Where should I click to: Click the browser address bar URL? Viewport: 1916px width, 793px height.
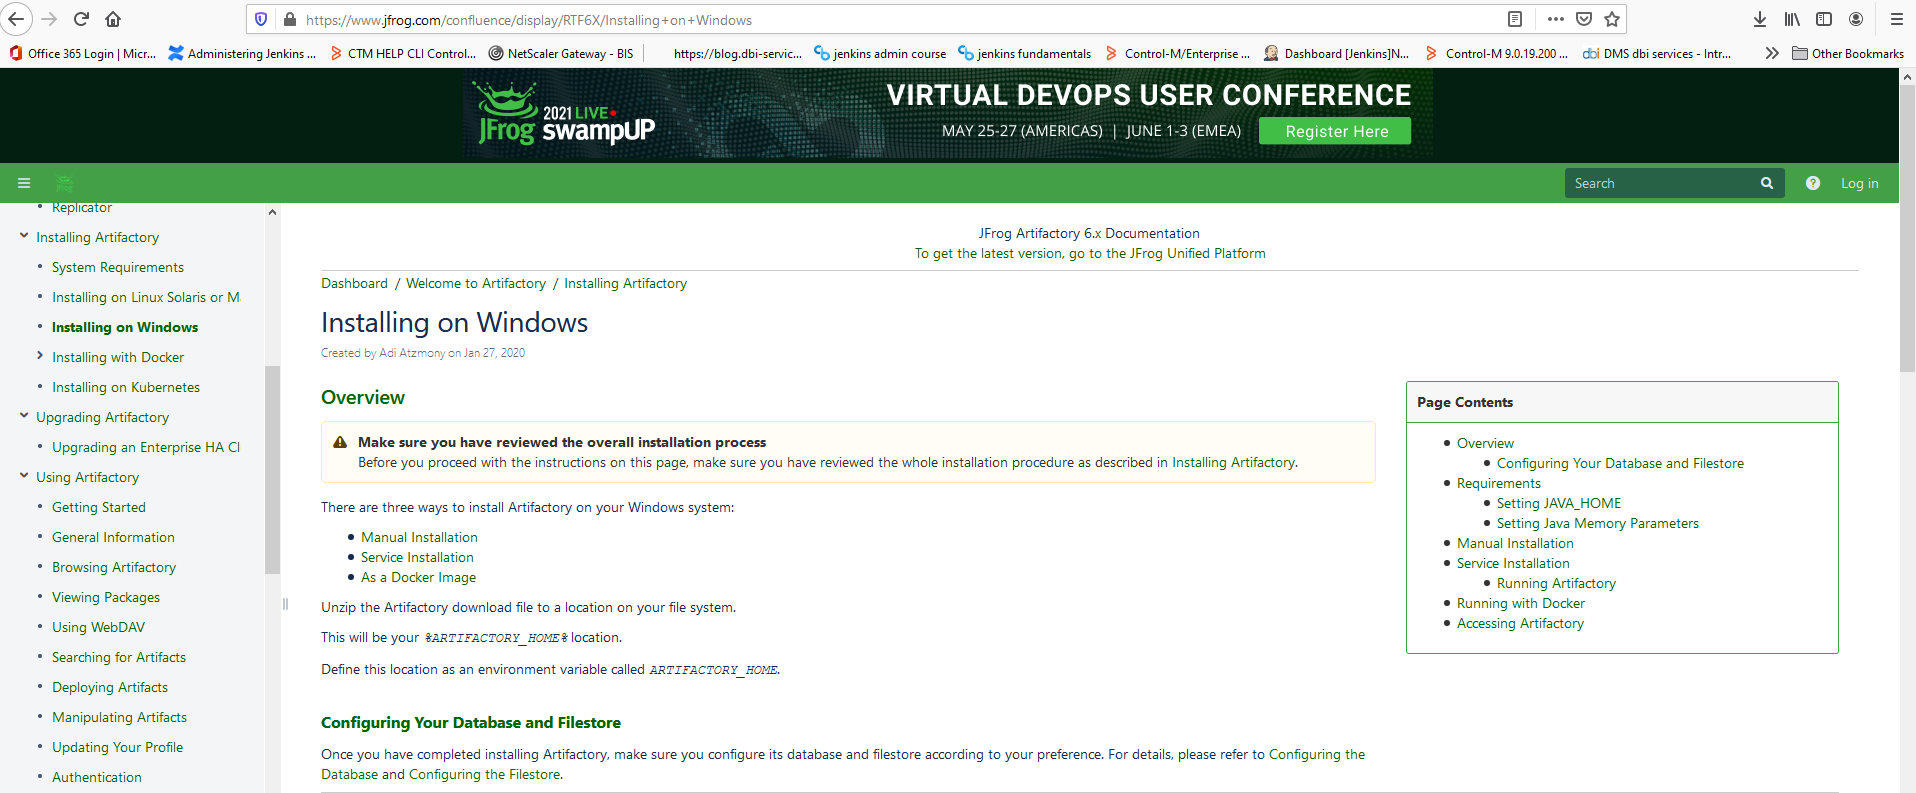pos(528,20)
